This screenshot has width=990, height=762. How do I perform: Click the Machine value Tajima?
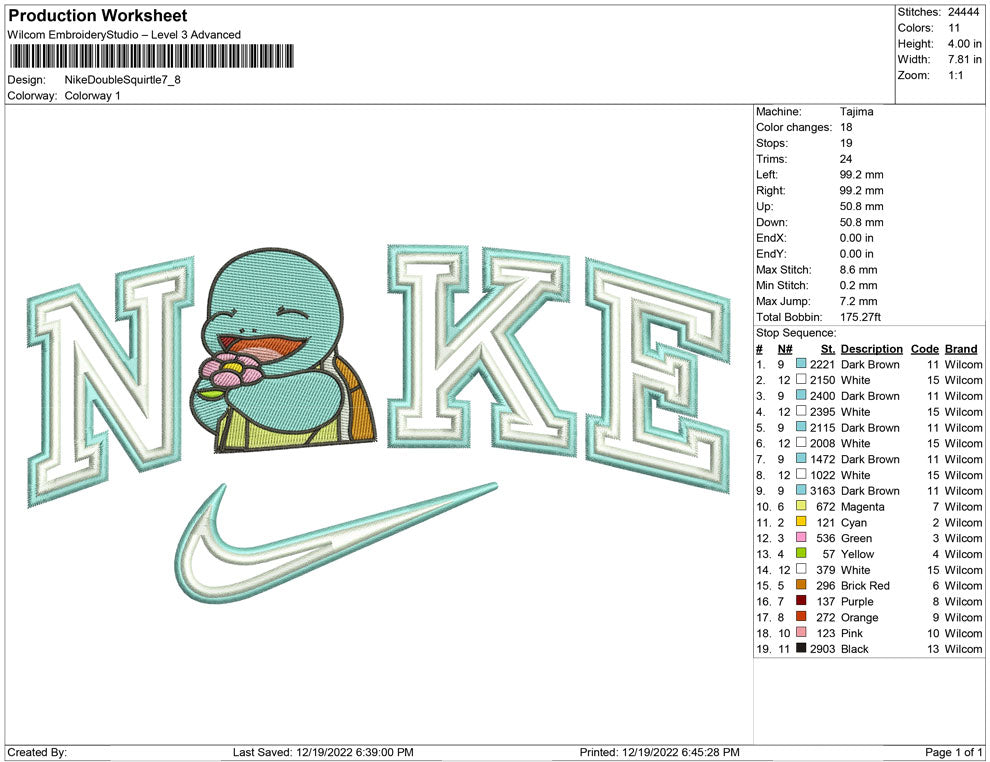tap(856, 112)
